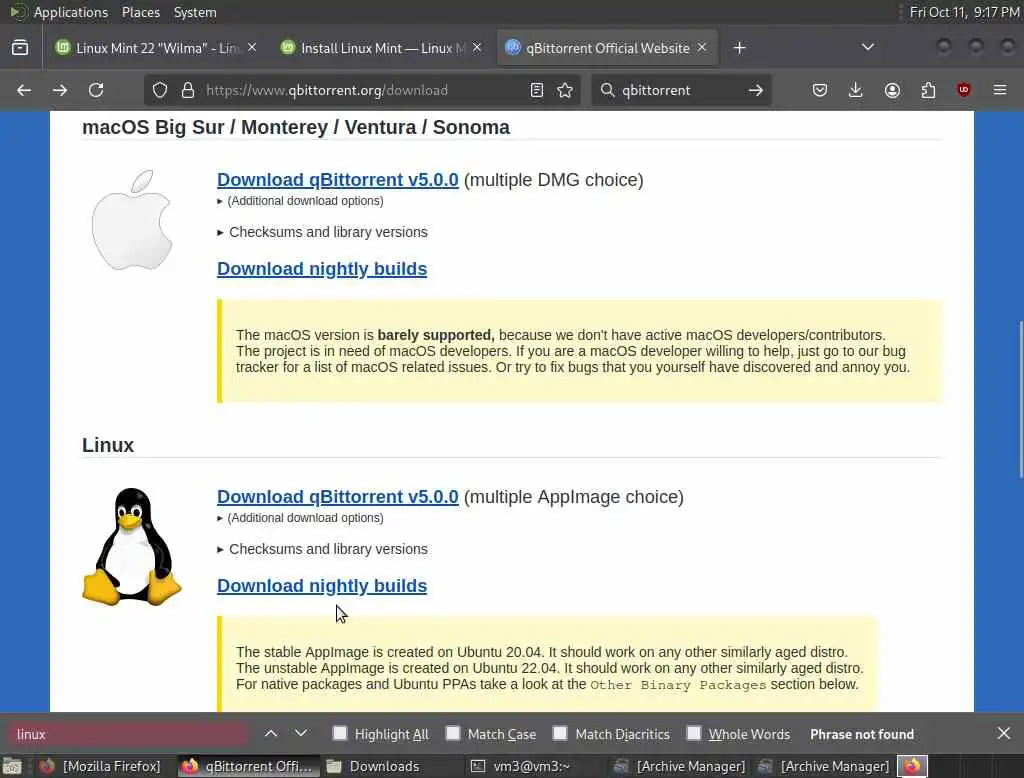Download qBittorrent v5.0.0 AppImage for Linux

click(338, 497)
